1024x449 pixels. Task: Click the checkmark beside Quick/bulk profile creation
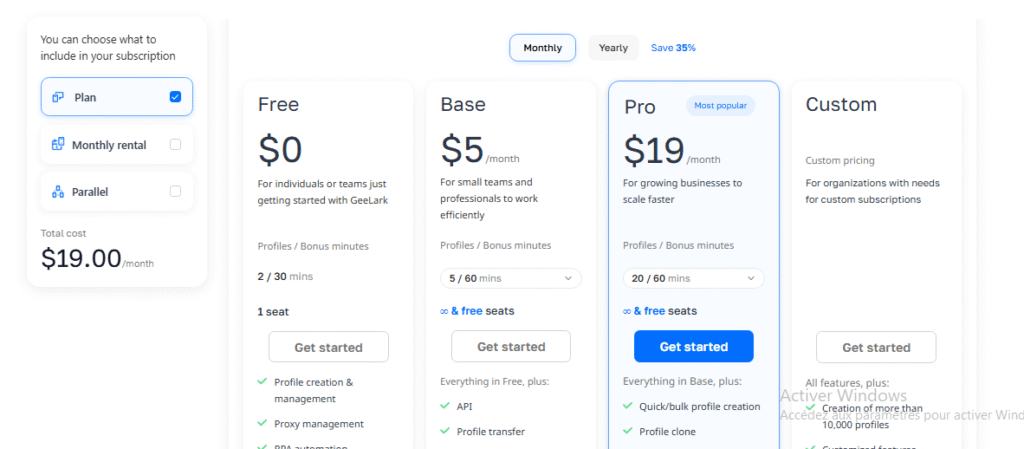click(628, 406)
